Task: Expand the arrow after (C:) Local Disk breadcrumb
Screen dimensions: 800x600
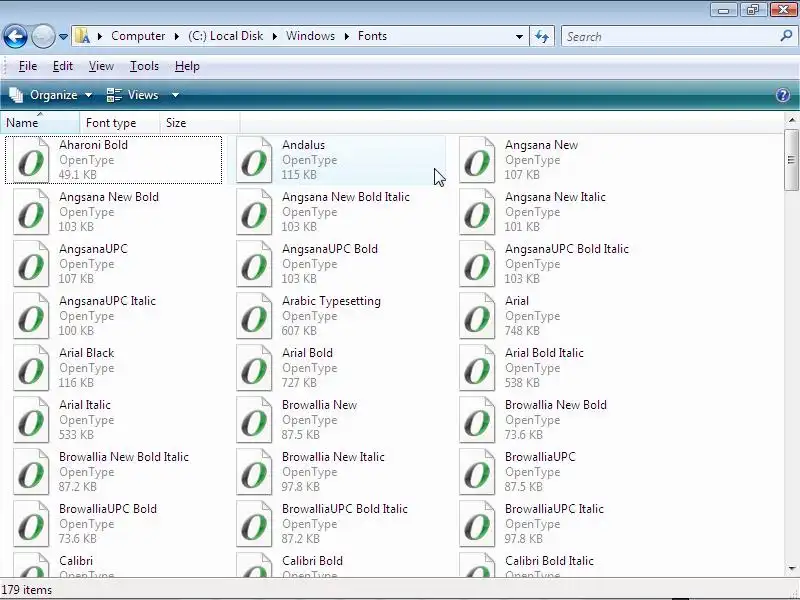Action: click(x=274, y=36)
